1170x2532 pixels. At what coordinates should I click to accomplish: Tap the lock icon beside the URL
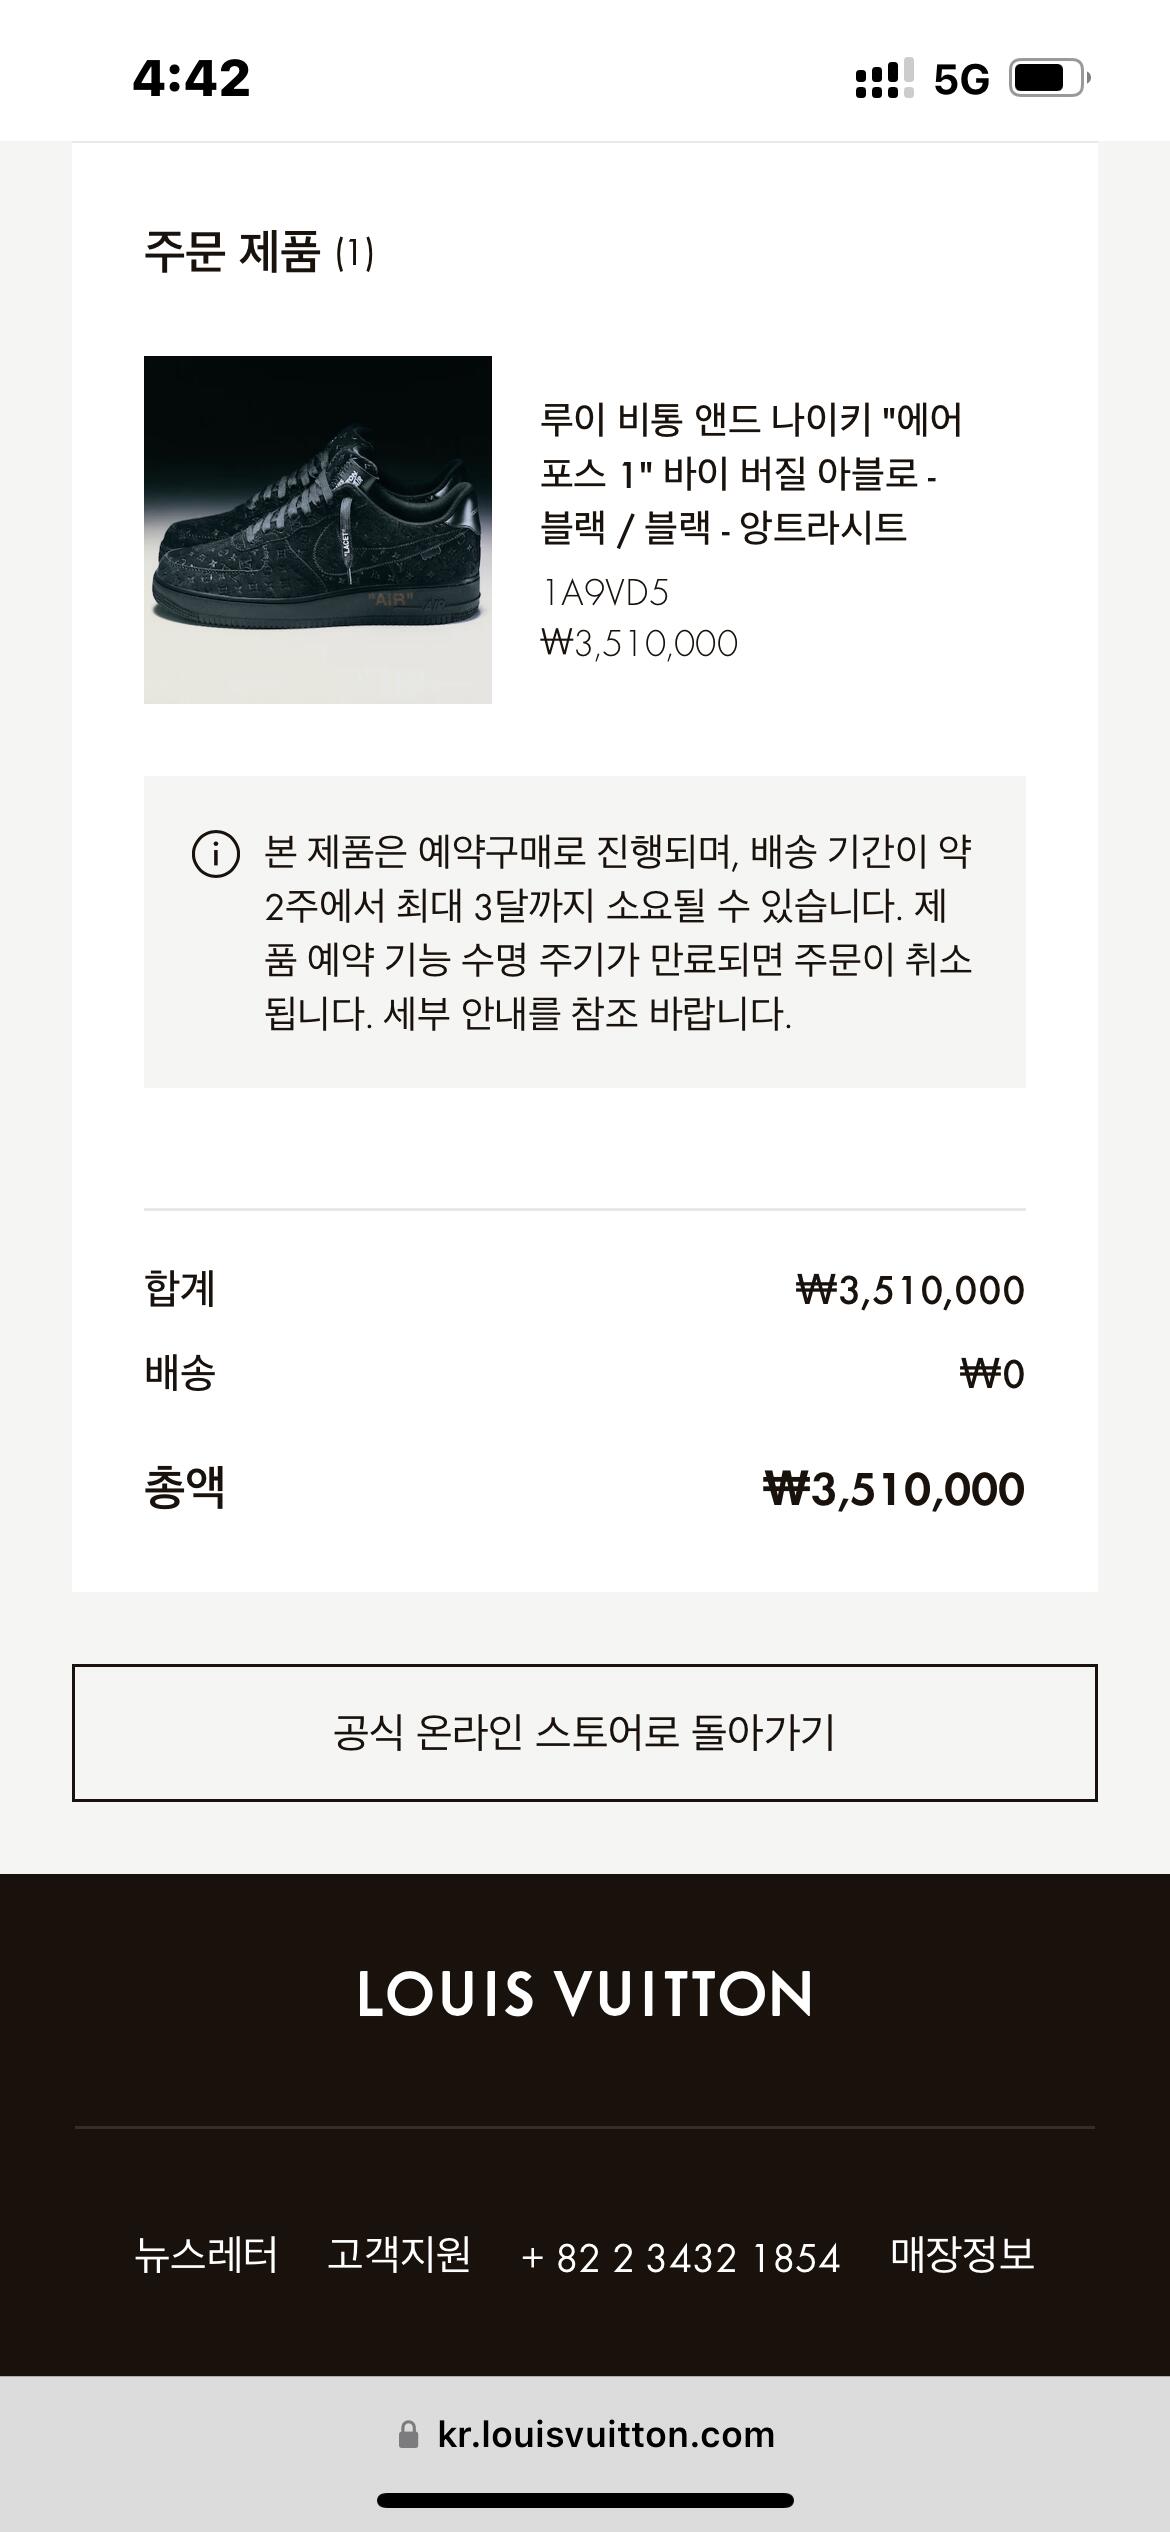(x=408, y=2434)
